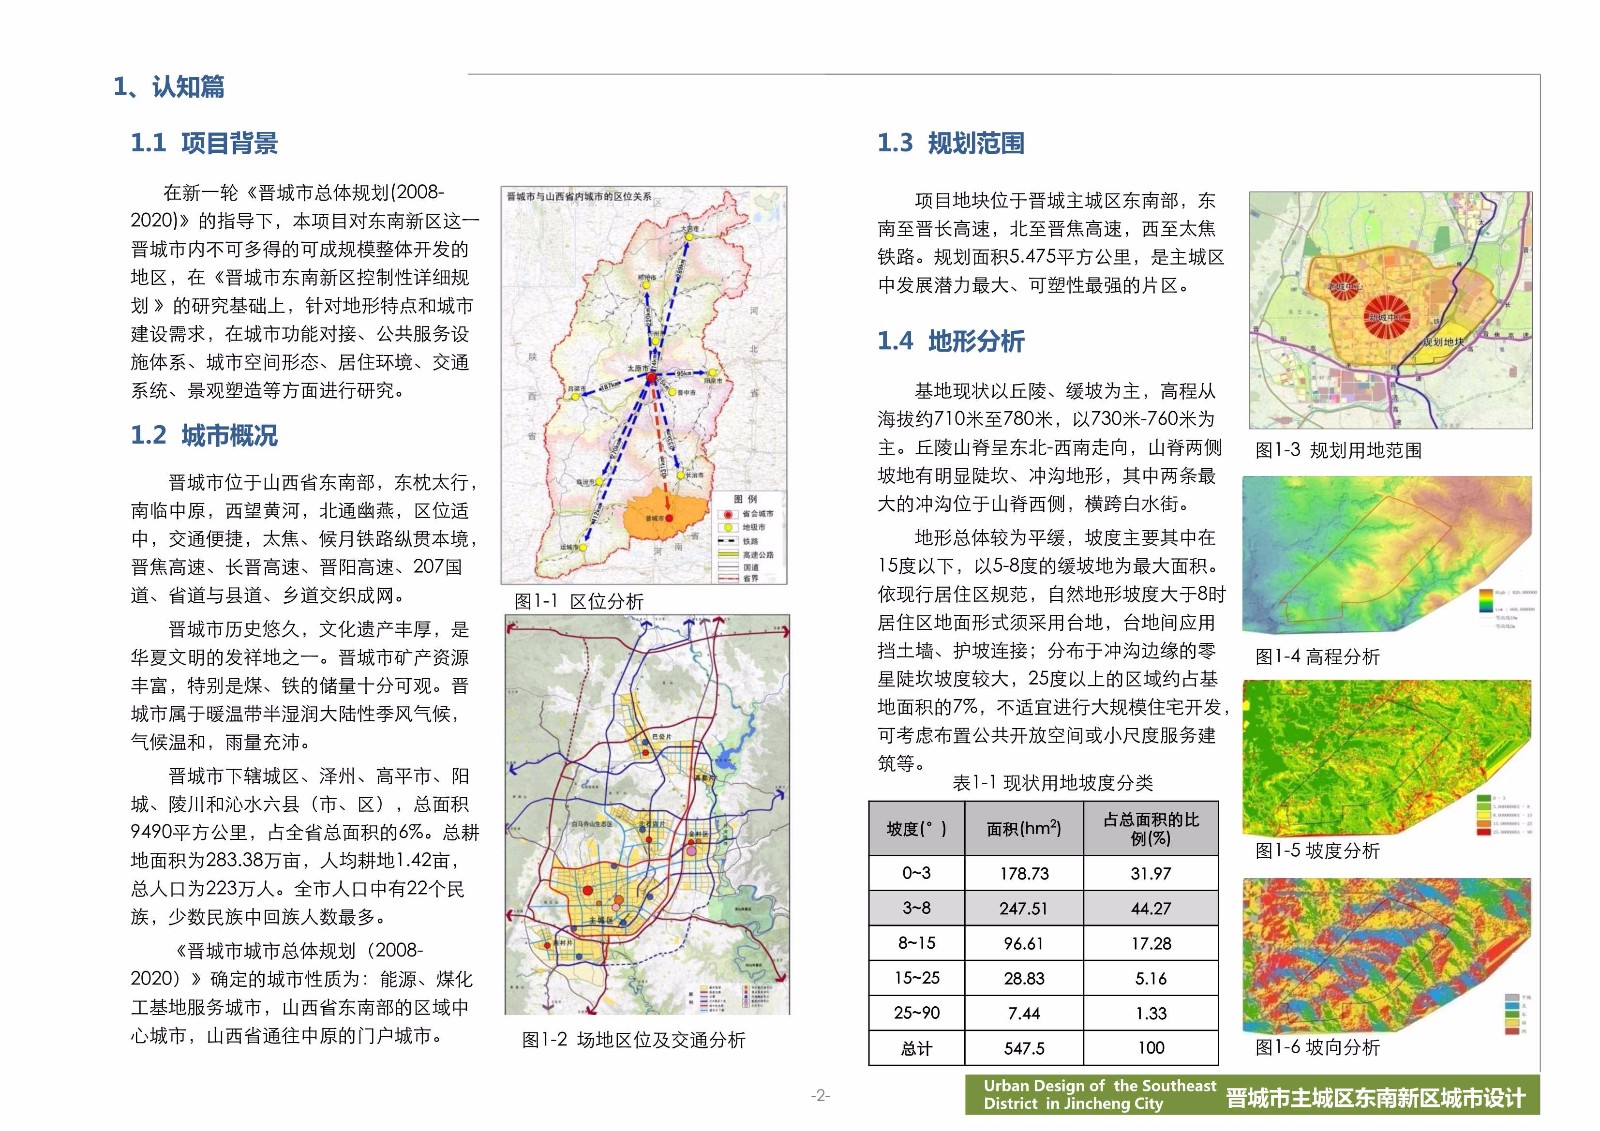The image size is (1600, 1131).
Task: Open the 高程分析 terrain image
Action: click(x=1387, y=555)
